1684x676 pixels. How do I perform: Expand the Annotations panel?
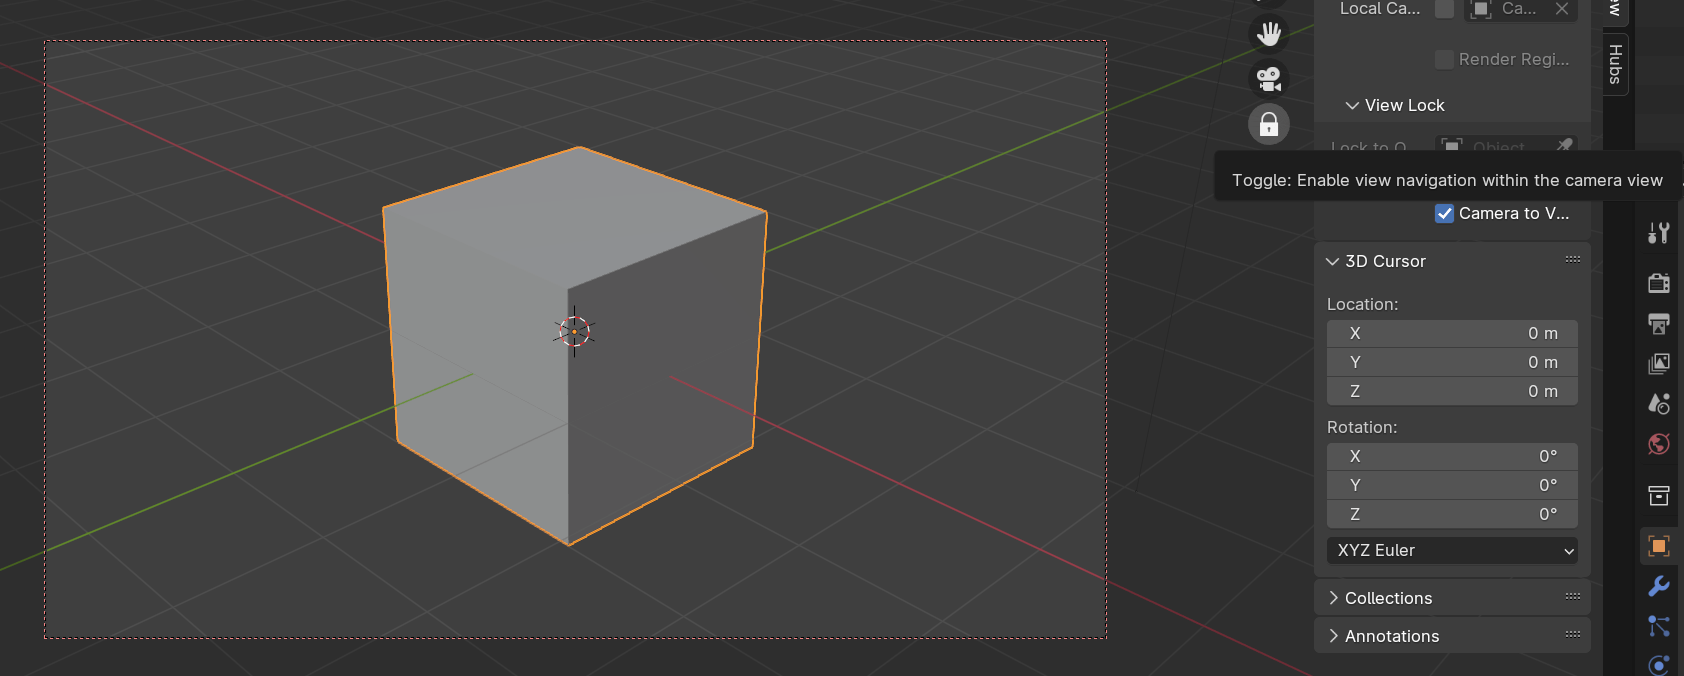pyautogui.click(x=1333, y=636)
